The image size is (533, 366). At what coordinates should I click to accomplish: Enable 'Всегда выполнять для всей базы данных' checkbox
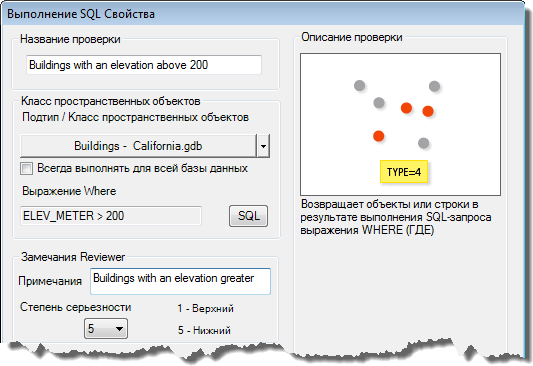click(x=27, y=168)
